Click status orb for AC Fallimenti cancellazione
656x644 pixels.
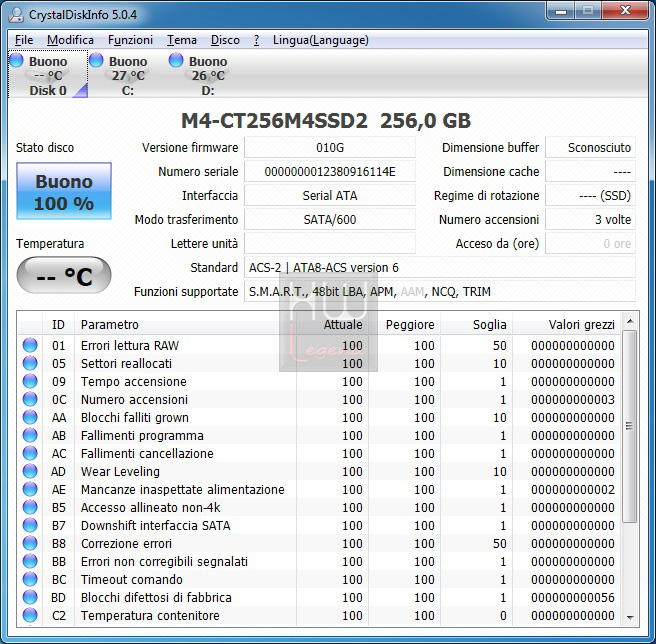click(30, 453)
